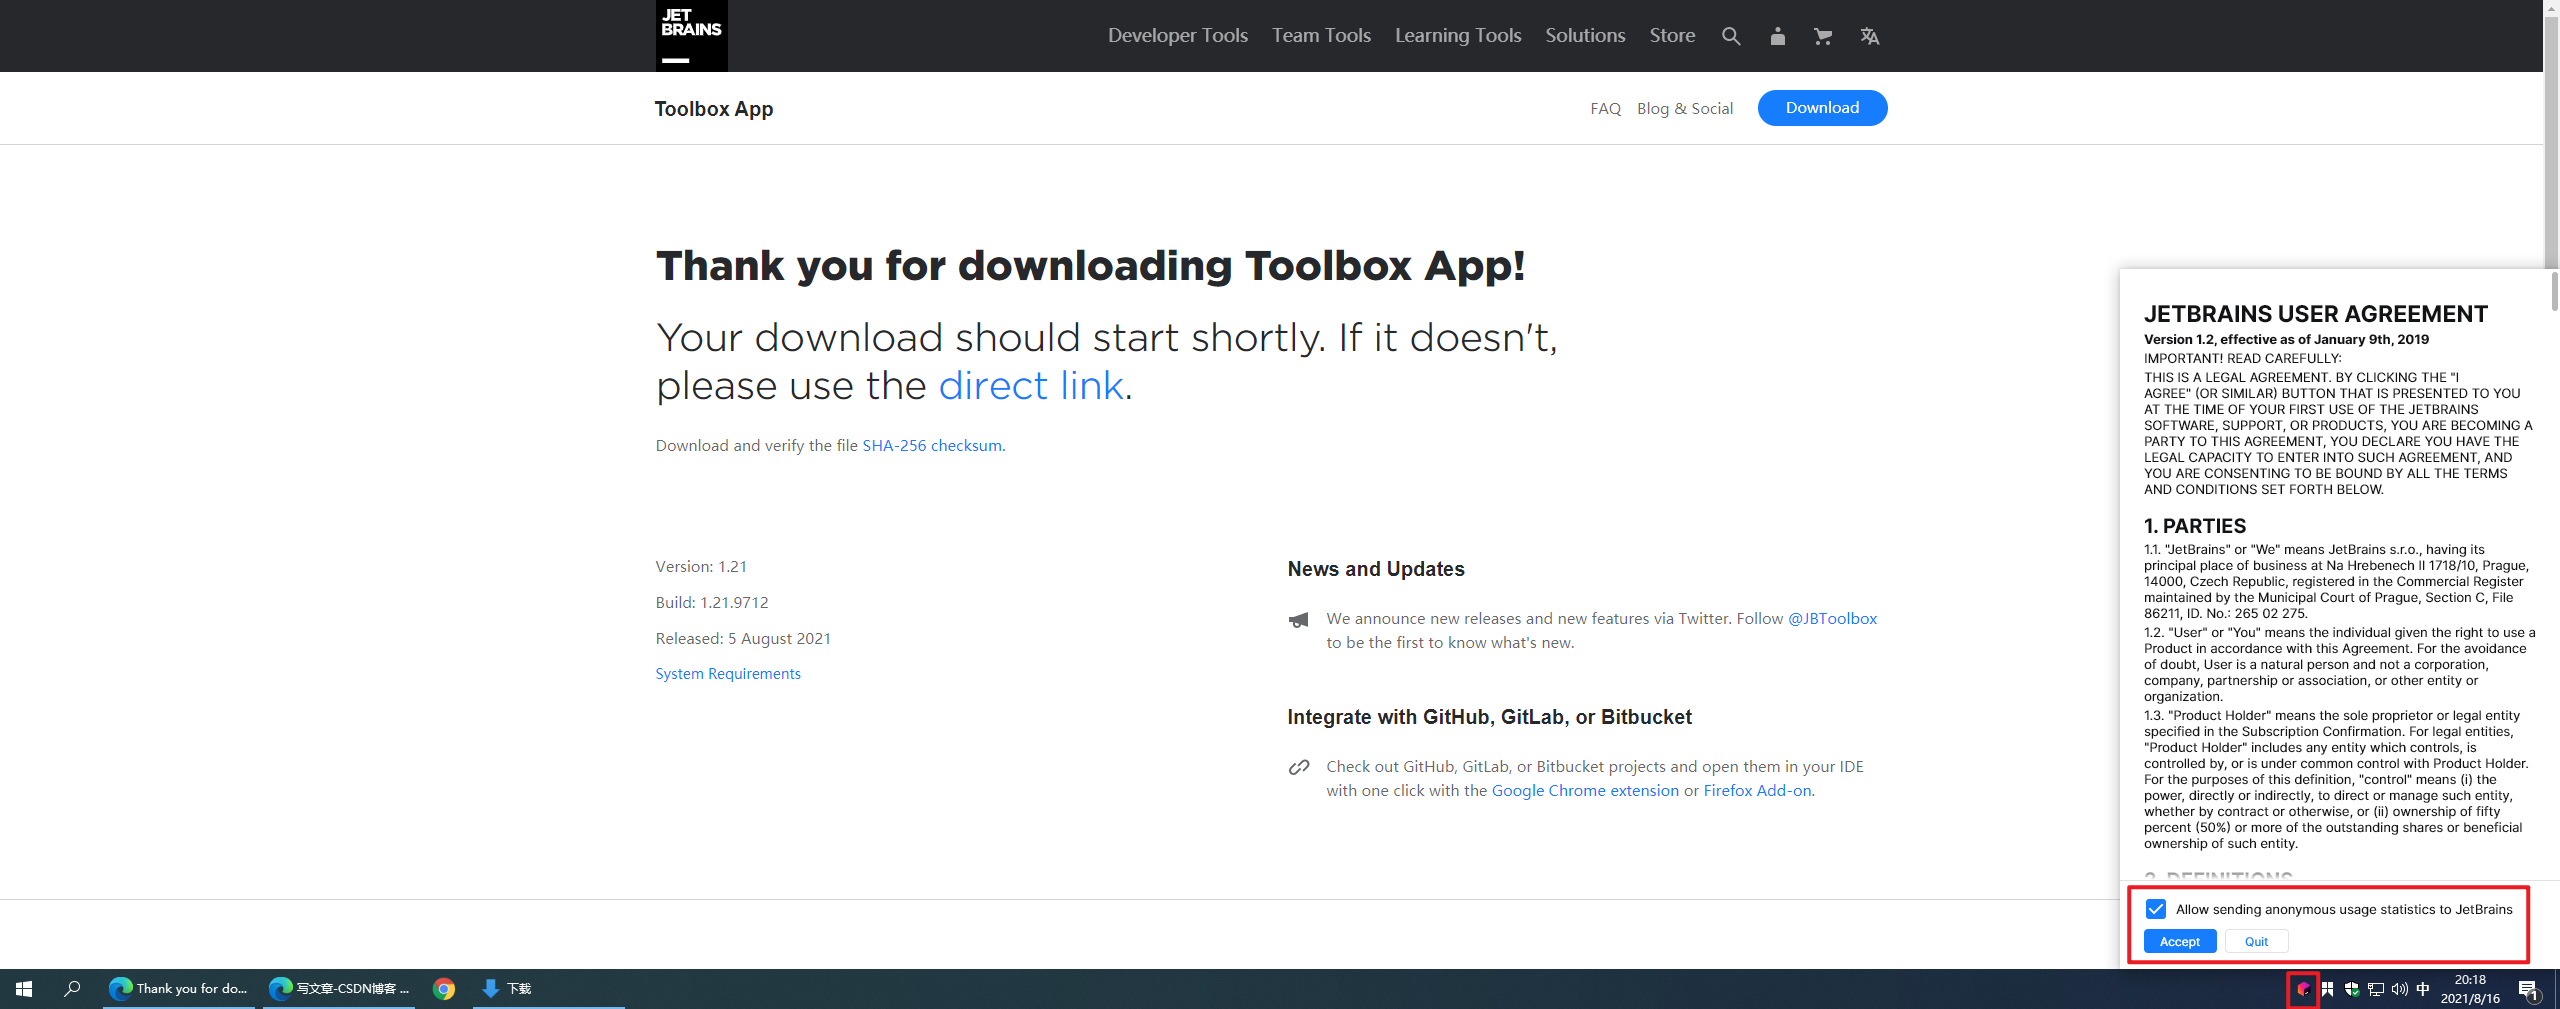Open the network tray icon
The height and width of the screenshot is (1009, 2560).
[2376, 989]
